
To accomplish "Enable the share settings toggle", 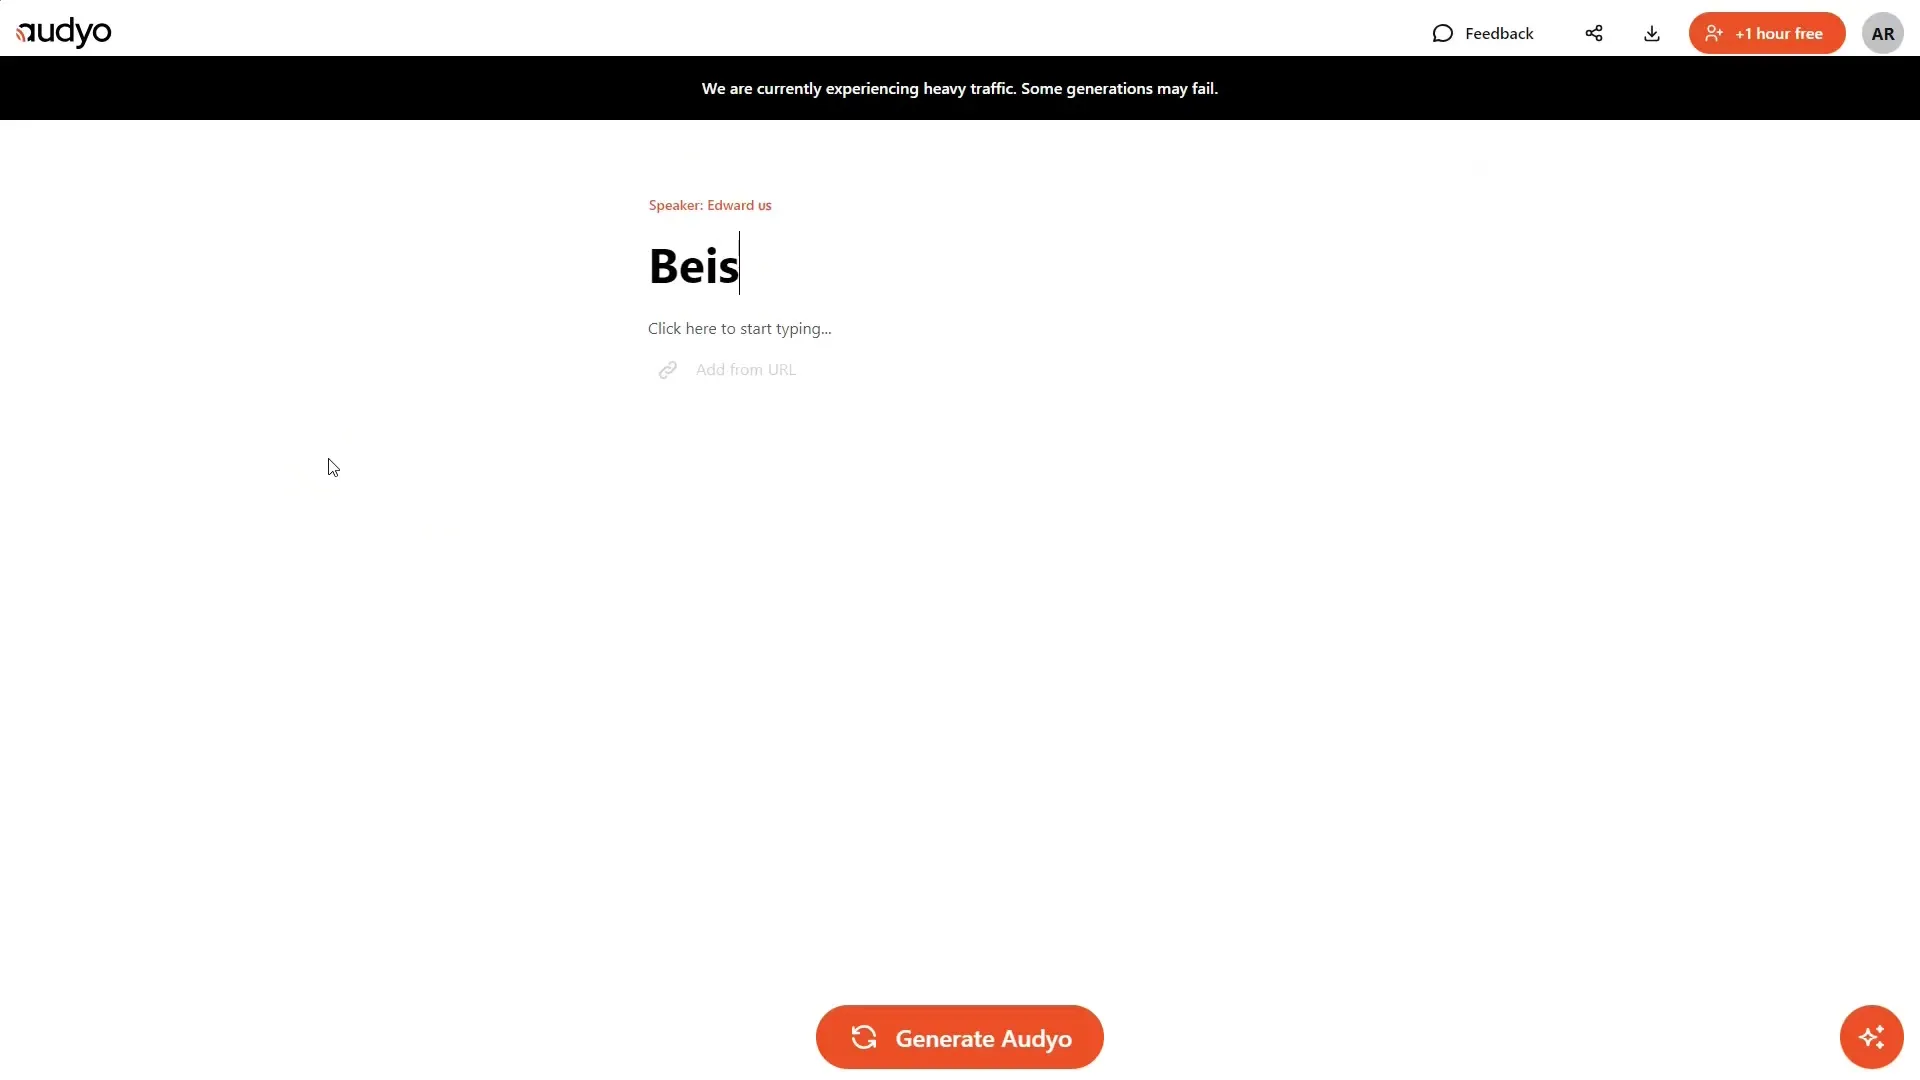I will click(1594, 33).
